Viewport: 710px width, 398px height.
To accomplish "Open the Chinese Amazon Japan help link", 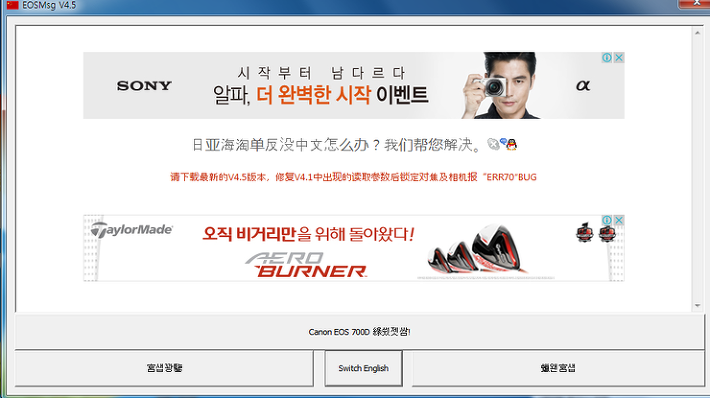I will [336, 145].
